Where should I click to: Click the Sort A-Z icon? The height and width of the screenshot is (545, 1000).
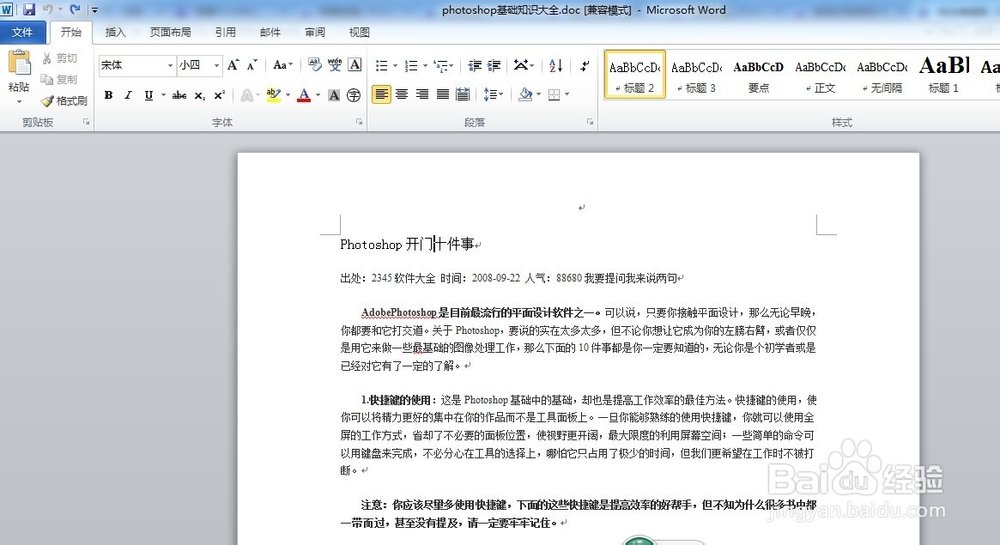pyautogui.click(x=555, y=65)
